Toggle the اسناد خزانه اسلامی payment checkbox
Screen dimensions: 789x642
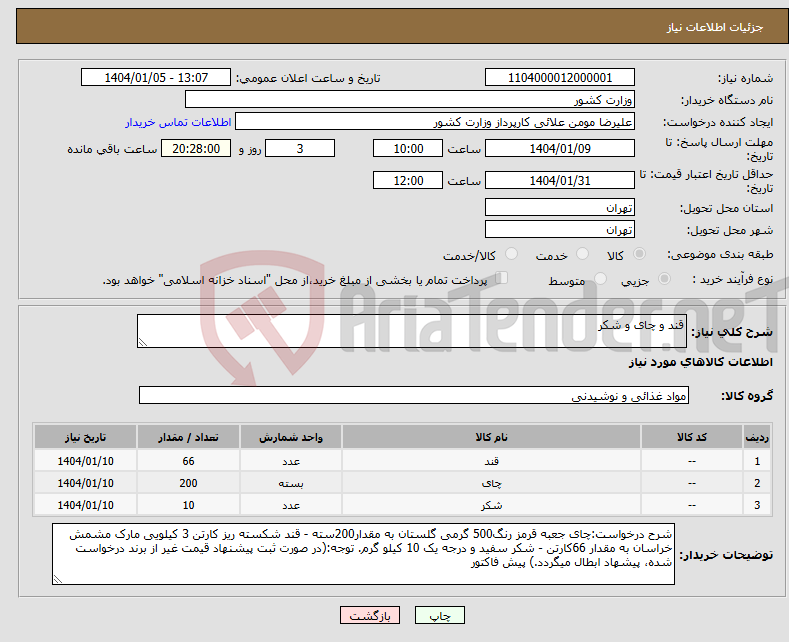coord(501,278)
